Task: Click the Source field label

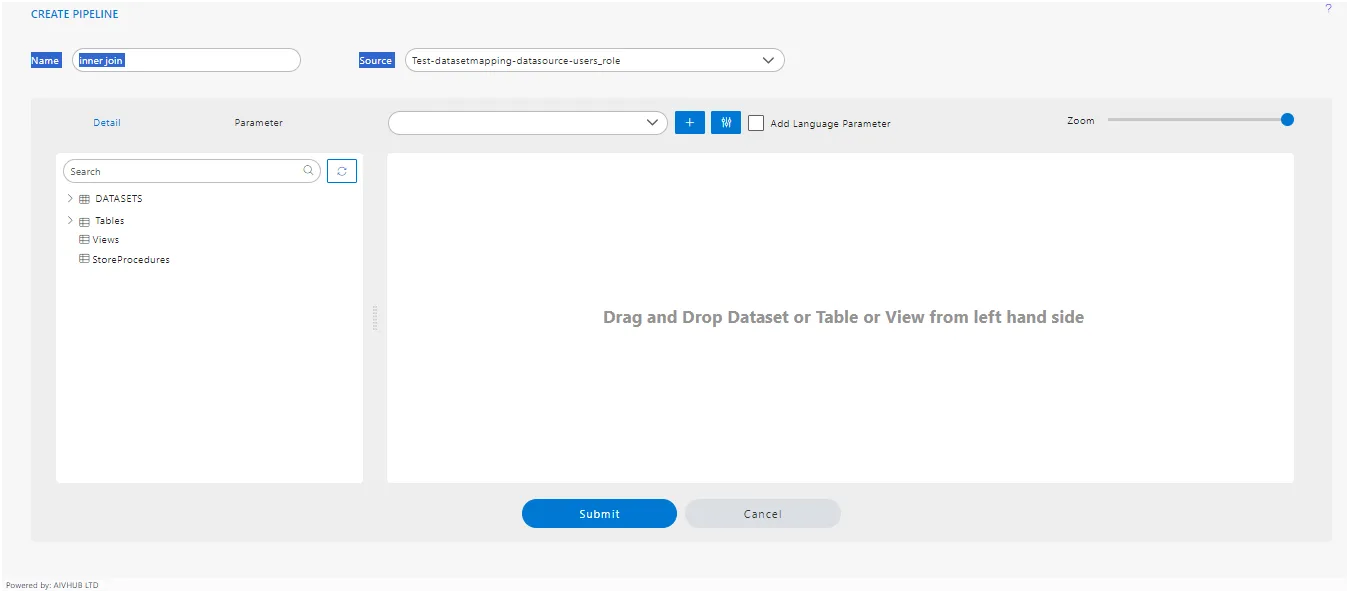Action: pyautogui.click(x=376, y=60)
